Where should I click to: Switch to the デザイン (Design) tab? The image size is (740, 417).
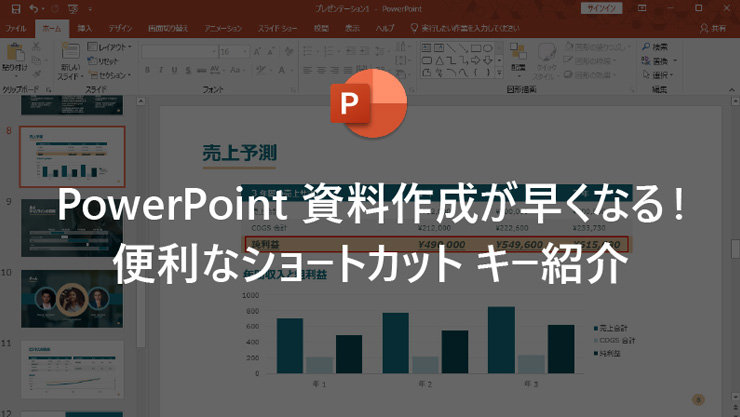coord(120,29)
